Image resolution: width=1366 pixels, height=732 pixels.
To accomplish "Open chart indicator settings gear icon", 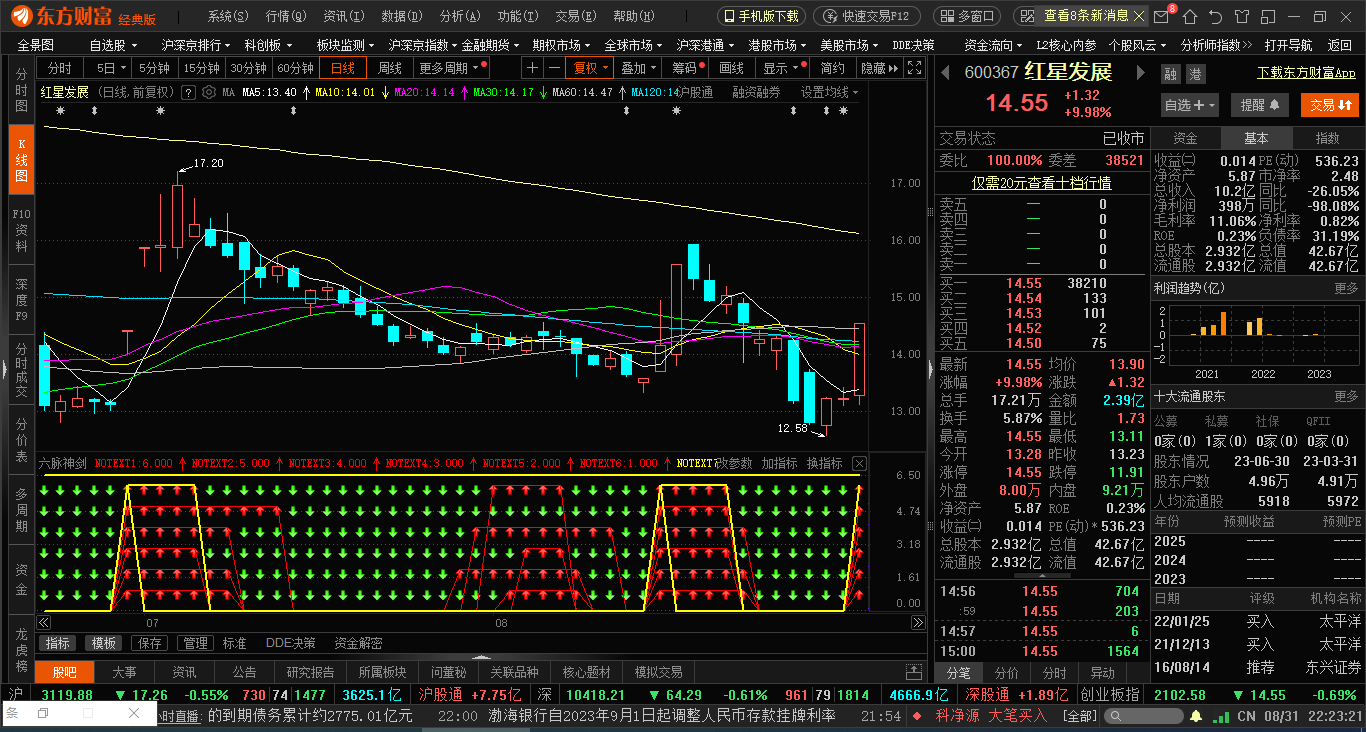I will 208,92.
